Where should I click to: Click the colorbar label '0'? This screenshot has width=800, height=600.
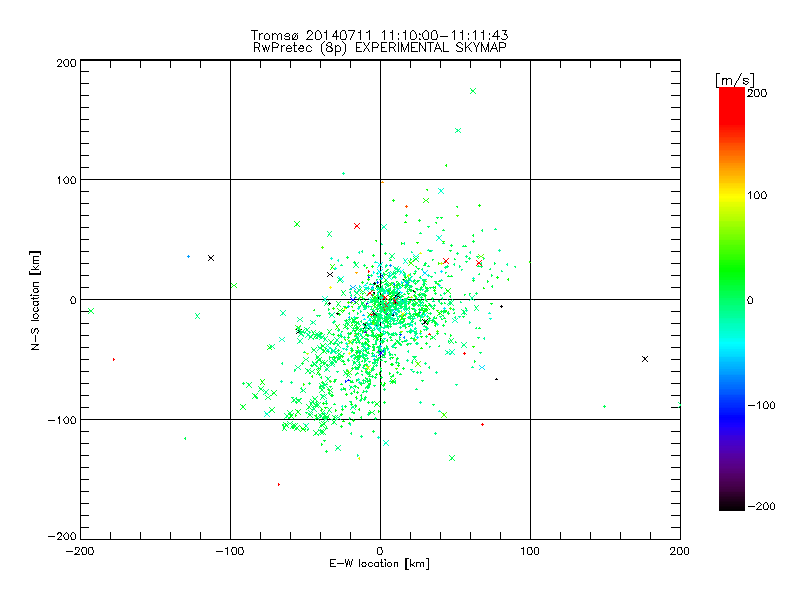click(750, 301)
